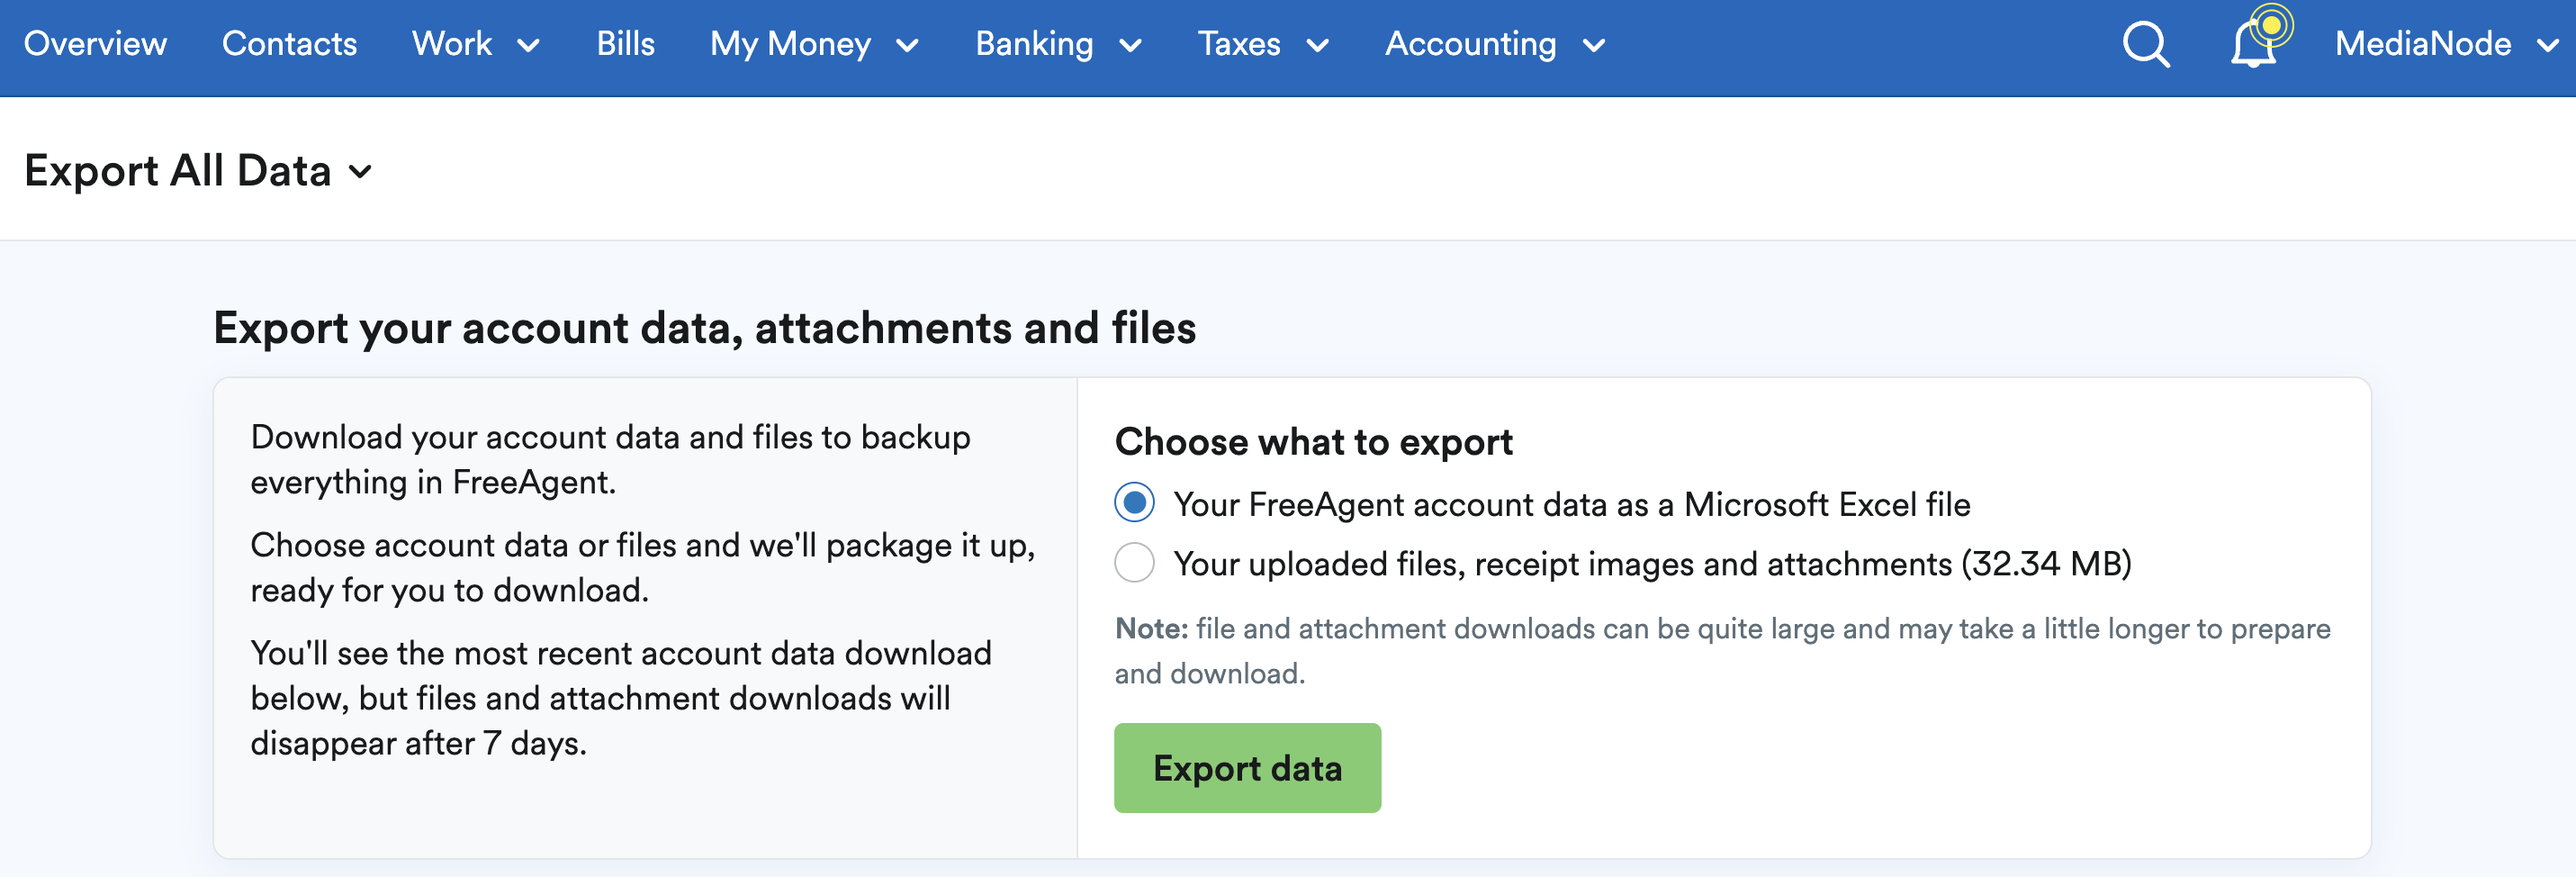Image resolution: width=2576 pixels, height=877 pixels.
Task: Open the search magnifier icon
Action: point(2146,44)
